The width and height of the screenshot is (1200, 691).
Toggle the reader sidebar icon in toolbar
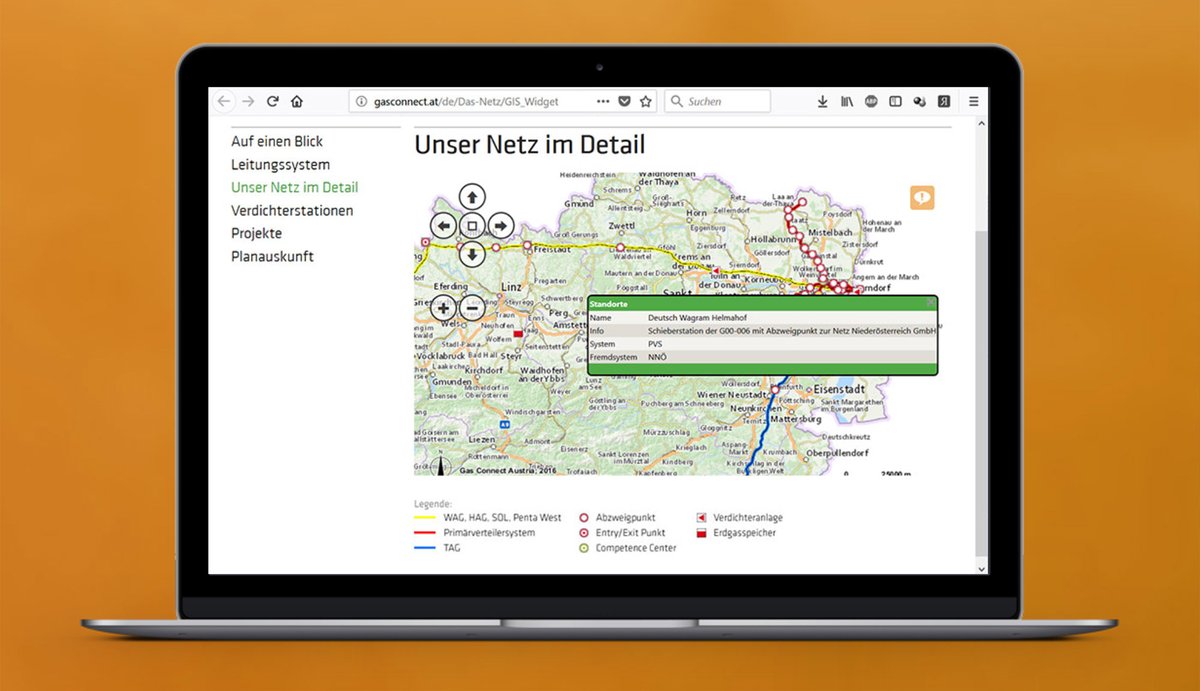[x=895, y=101]
